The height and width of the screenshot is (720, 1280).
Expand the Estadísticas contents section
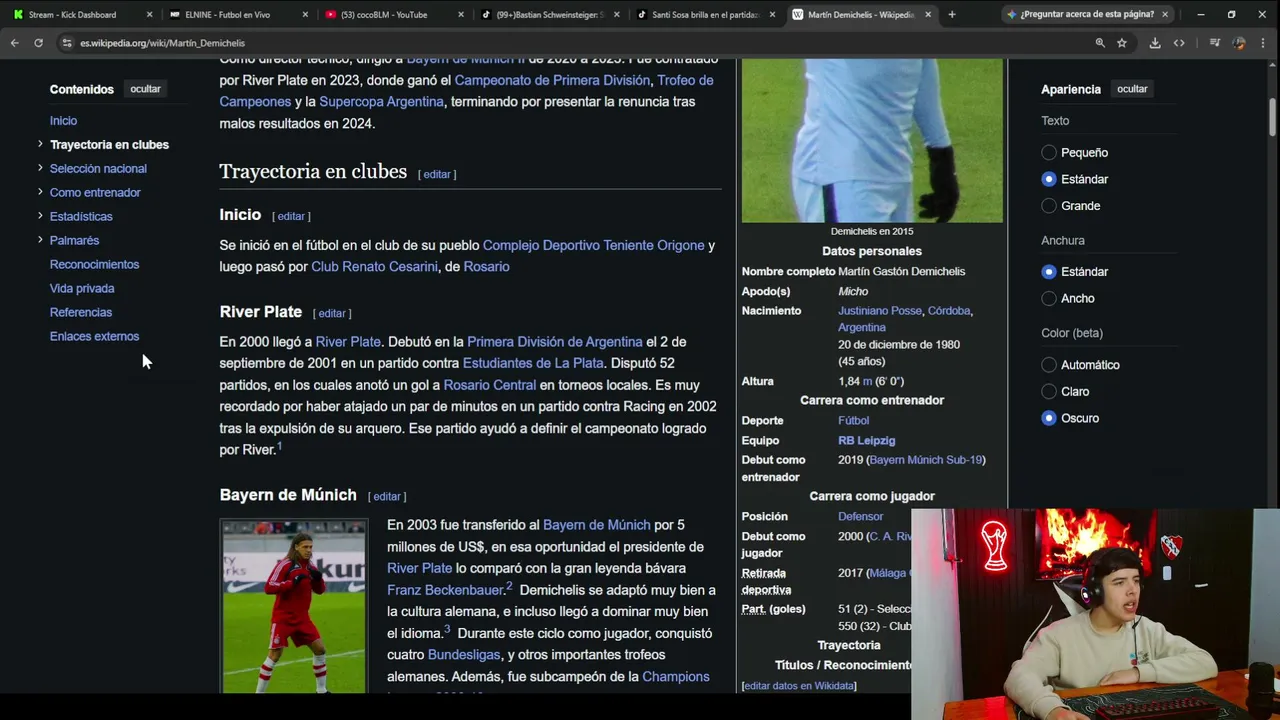pyautogui.click(x=40, y=216)
